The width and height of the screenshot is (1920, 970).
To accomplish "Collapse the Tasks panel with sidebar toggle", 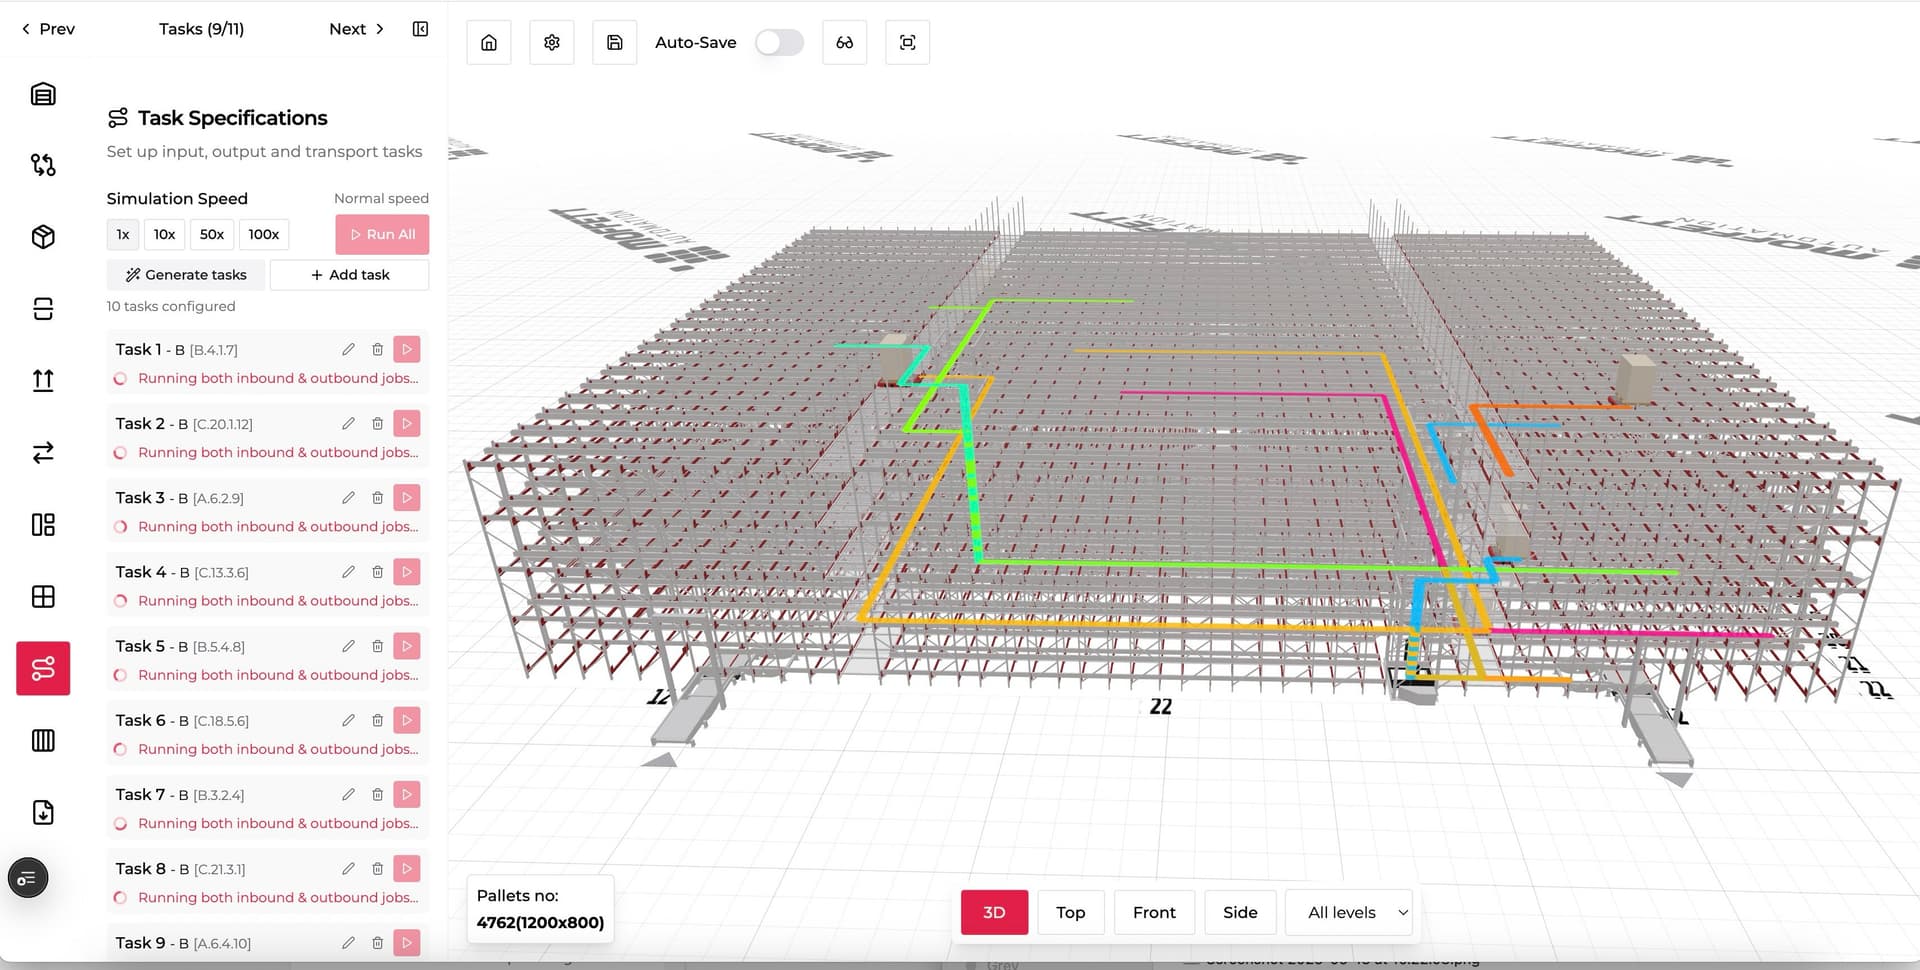I will 419,29.
